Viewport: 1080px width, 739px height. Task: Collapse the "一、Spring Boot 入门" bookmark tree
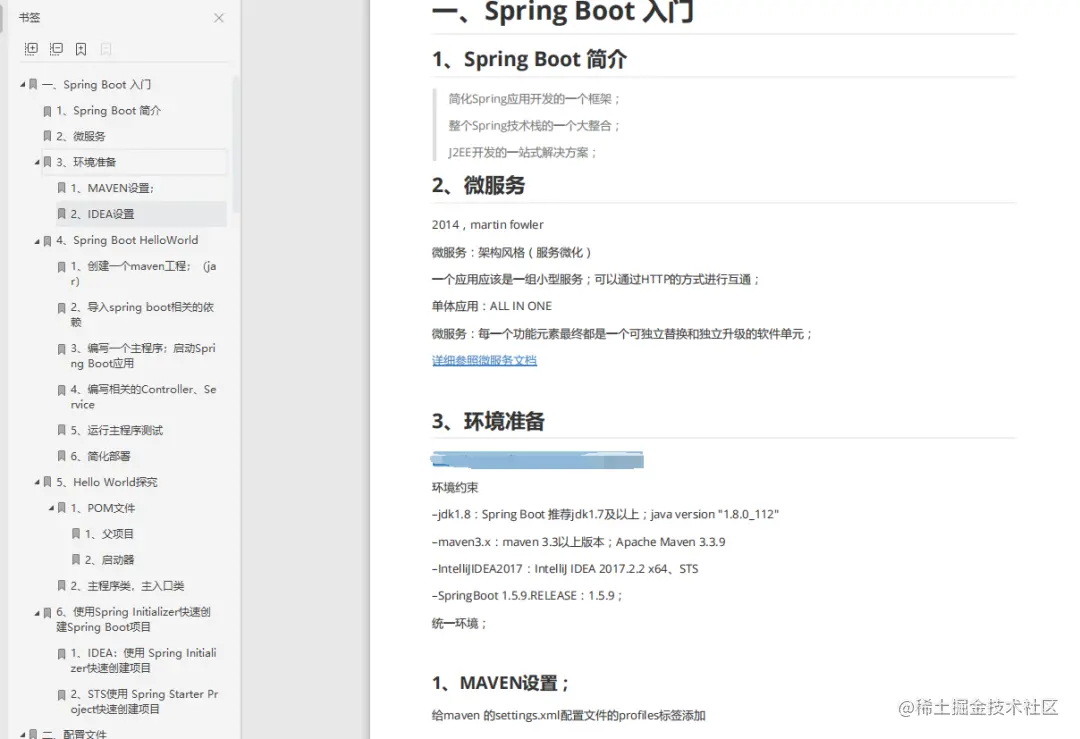click(x=22, y=84)
